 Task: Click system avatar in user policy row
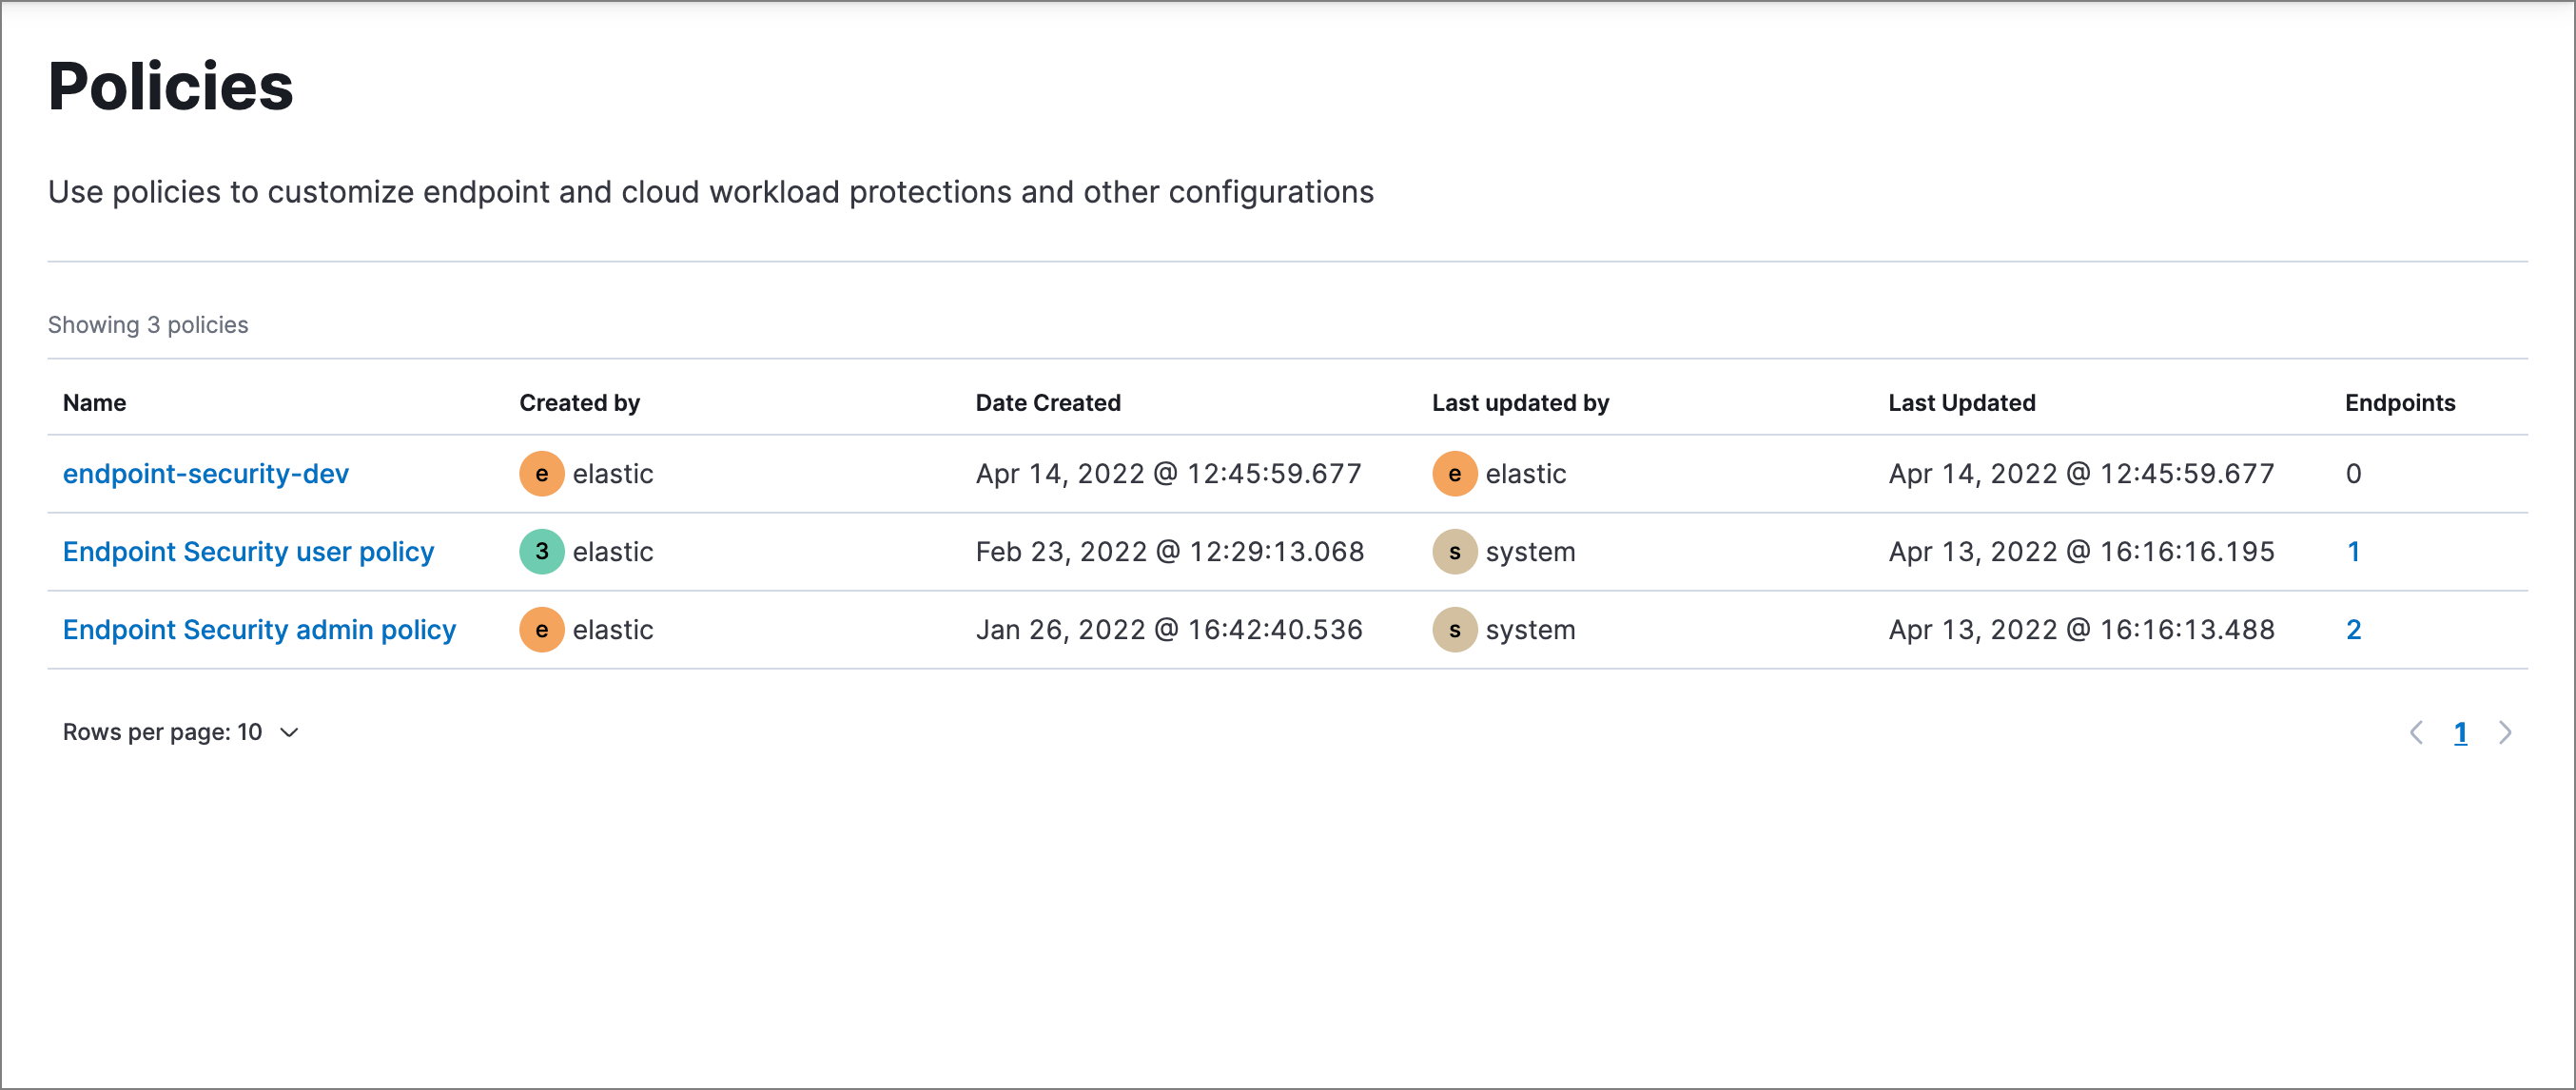point(1454,552)
